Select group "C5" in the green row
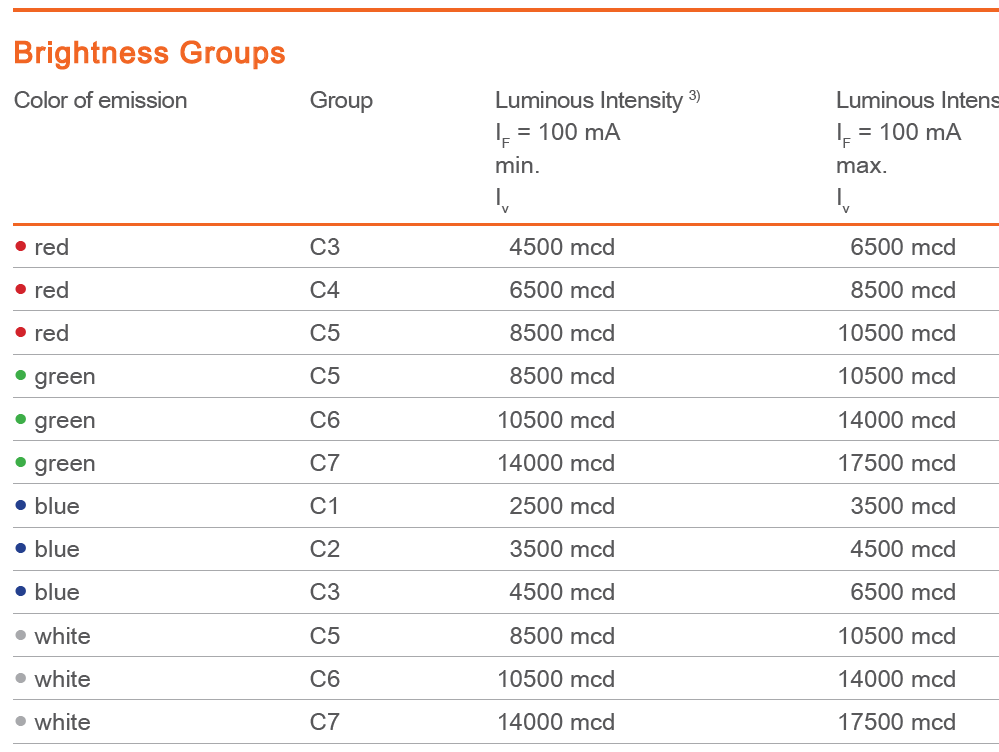The image size is (999, 752). [325, 376]
